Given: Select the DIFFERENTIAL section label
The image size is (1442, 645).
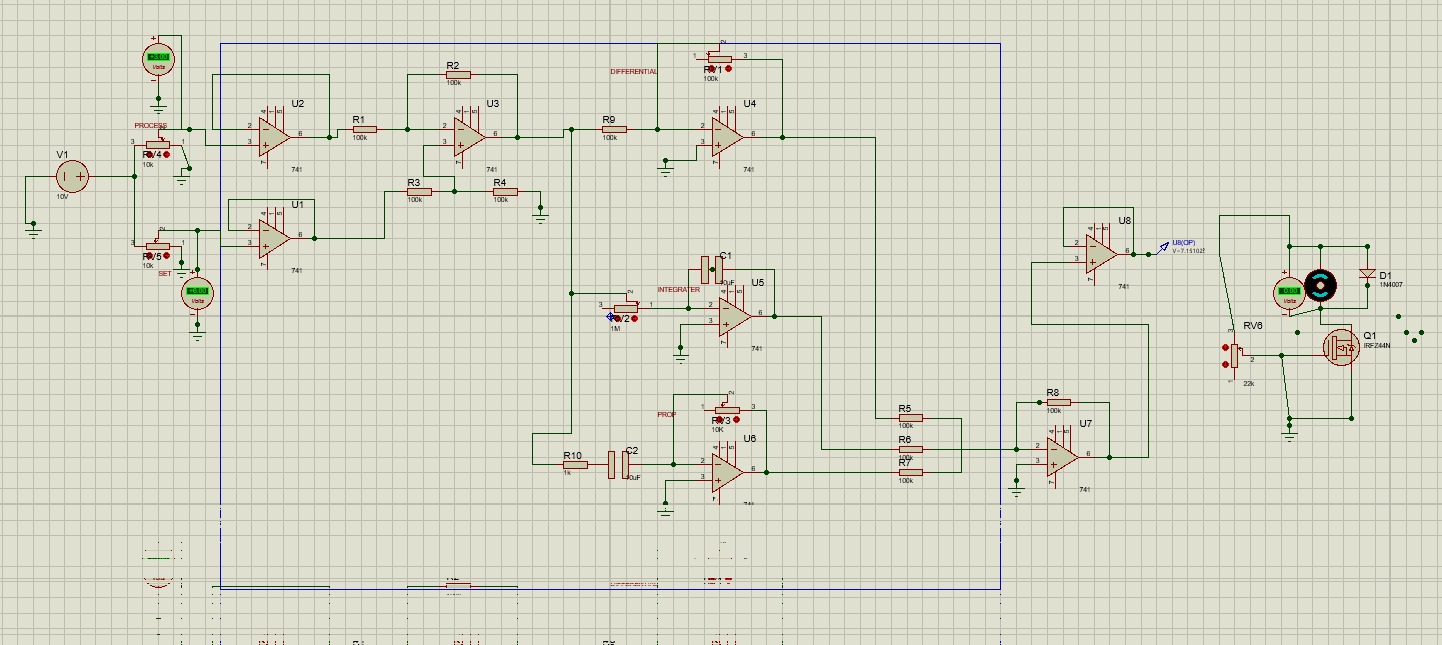Looking at the screenshot, I should click(x=634, y=71).
